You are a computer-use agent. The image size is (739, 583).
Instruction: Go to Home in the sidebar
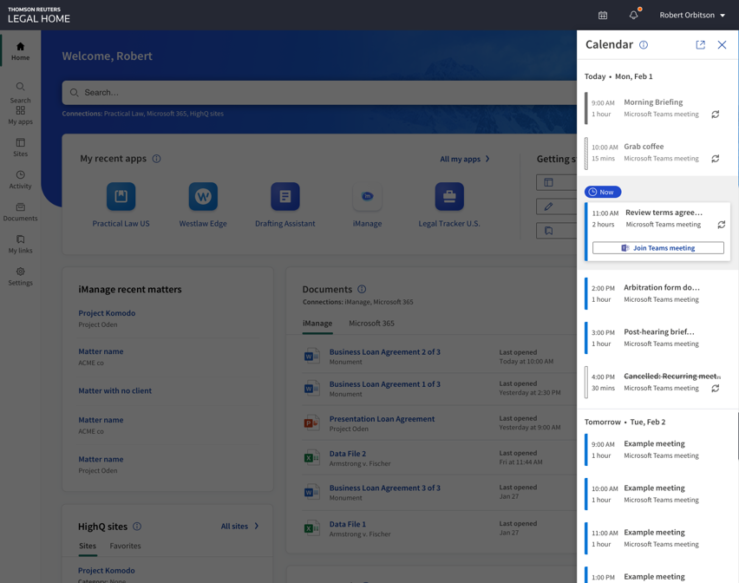pyautogui.click(x=20, y=51)
